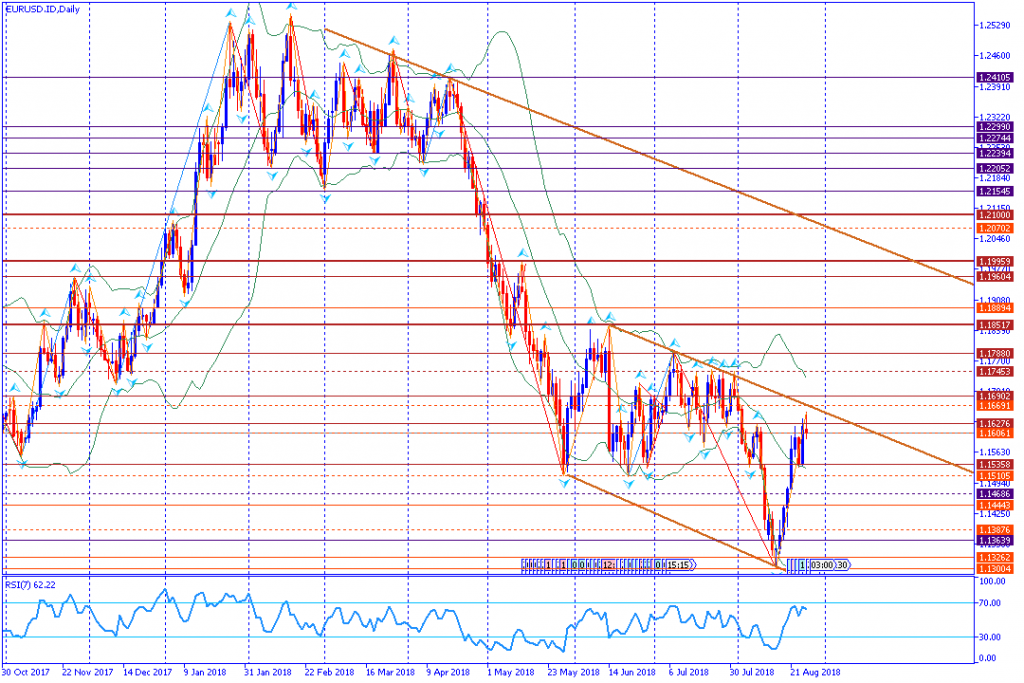Click the RSI 30.00 oversold level value

(990, 637)
